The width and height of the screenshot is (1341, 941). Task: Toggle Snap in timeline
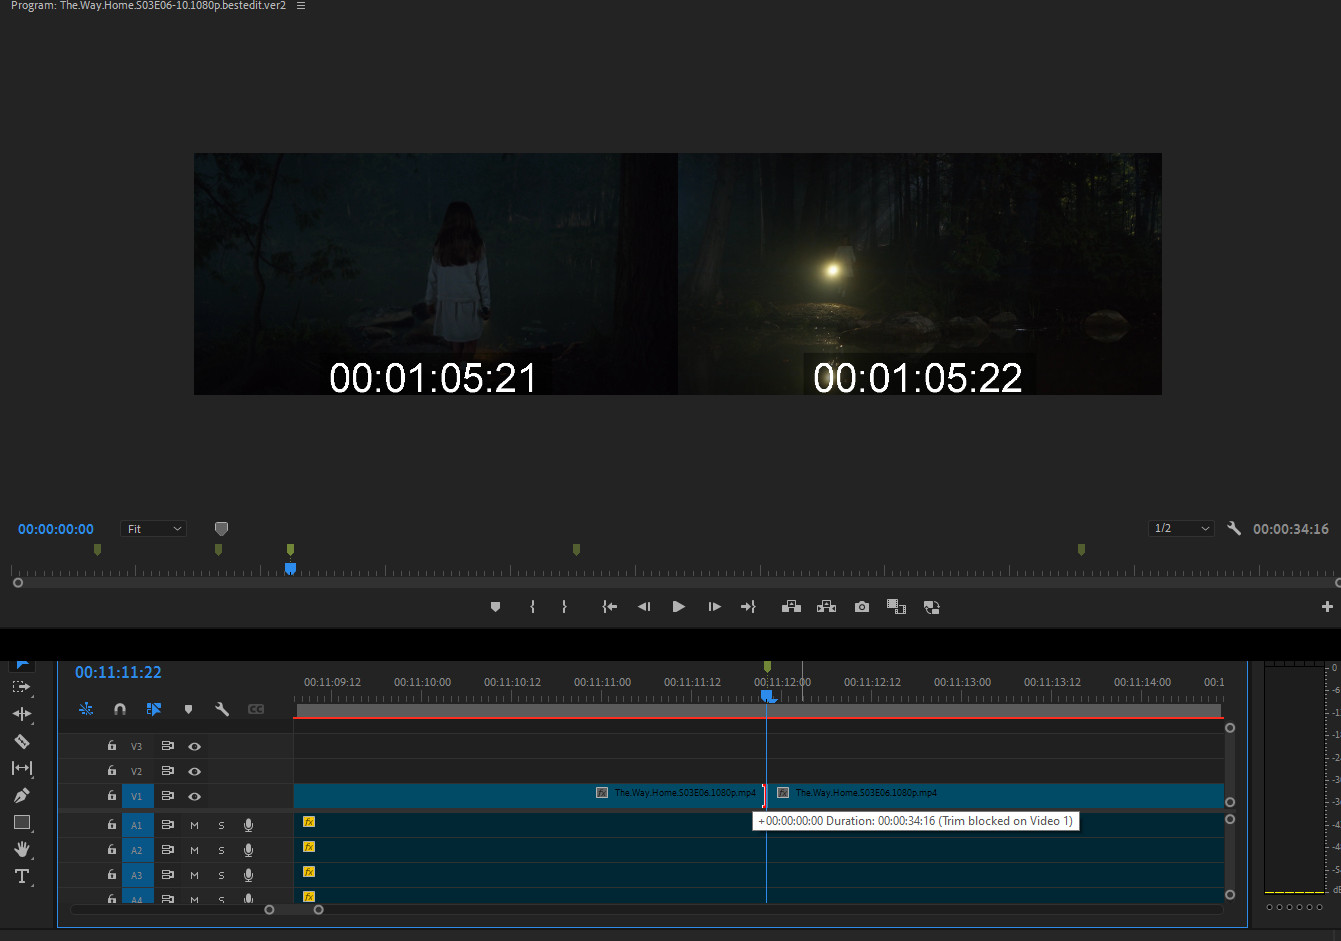tap(120, 709)
